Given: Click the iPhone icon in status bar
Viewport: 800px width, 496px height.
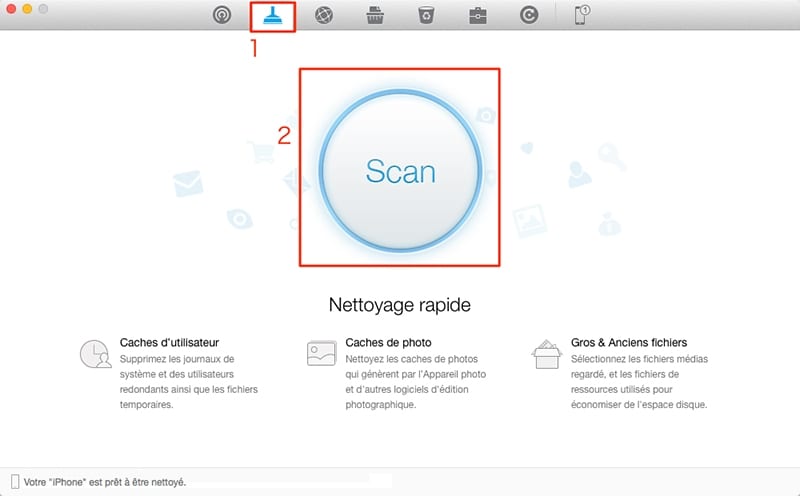Looking at the screenshot, I should 15,482.
